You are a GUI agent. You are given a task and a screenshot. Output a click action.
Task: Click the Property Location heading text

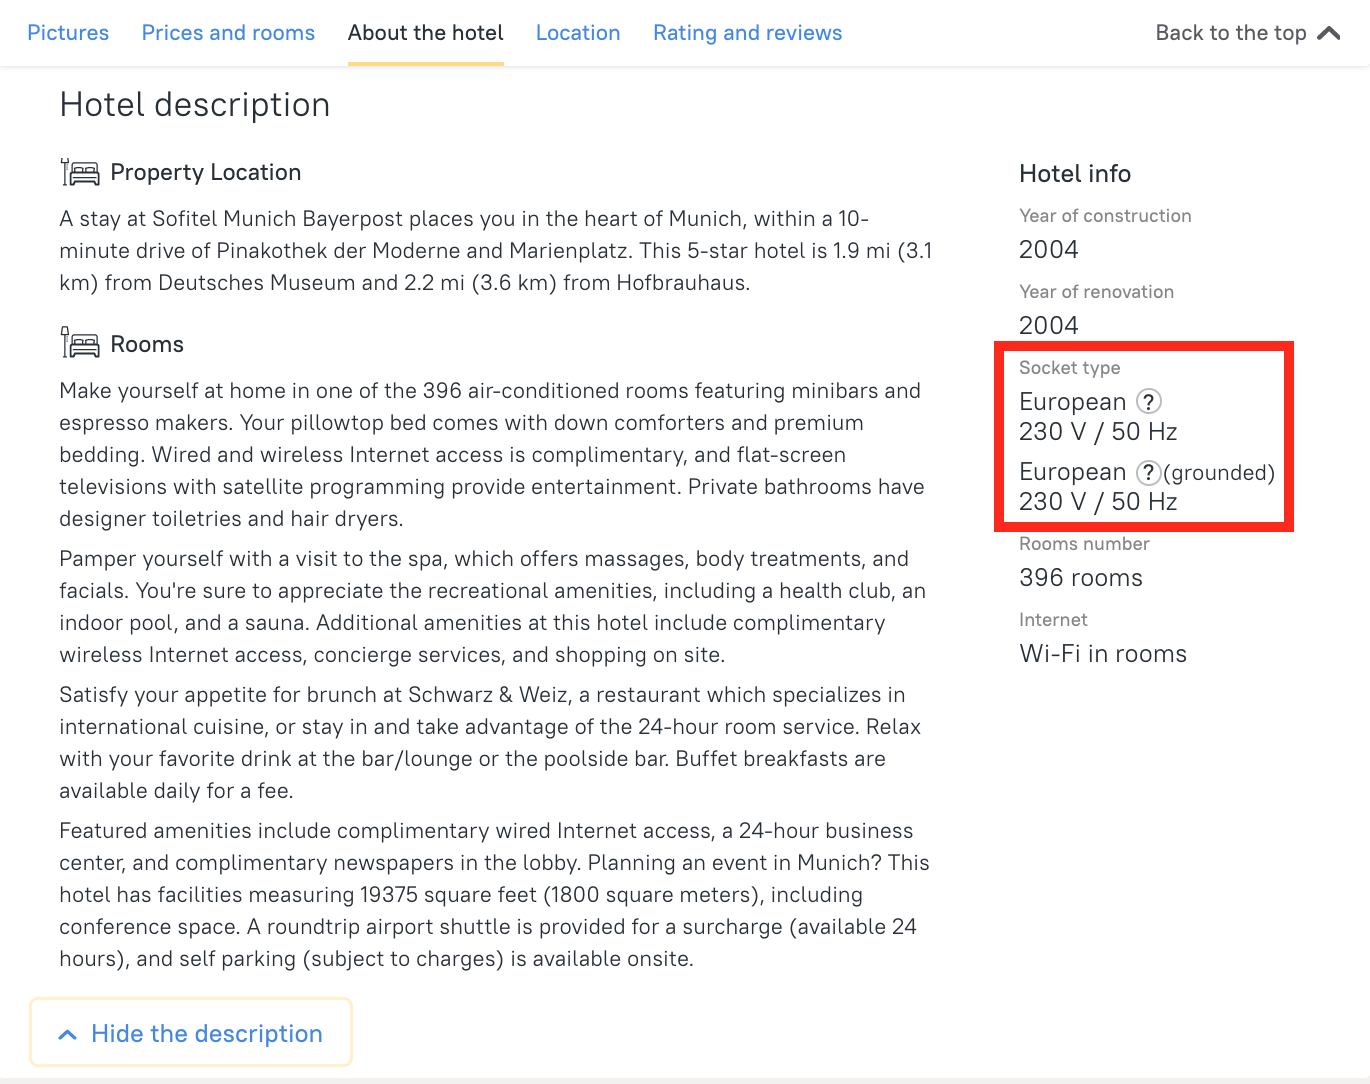pyautogui.click(x=205, y=173)
